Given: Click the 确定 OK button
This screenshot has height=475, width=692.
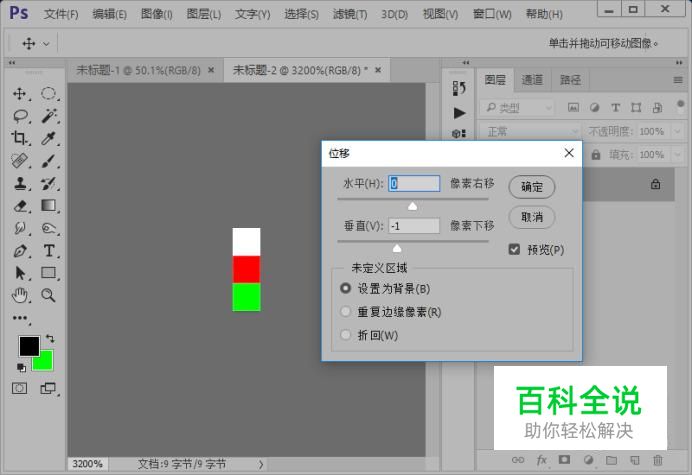Looking at the screenshot, I should tap(532, 187).
